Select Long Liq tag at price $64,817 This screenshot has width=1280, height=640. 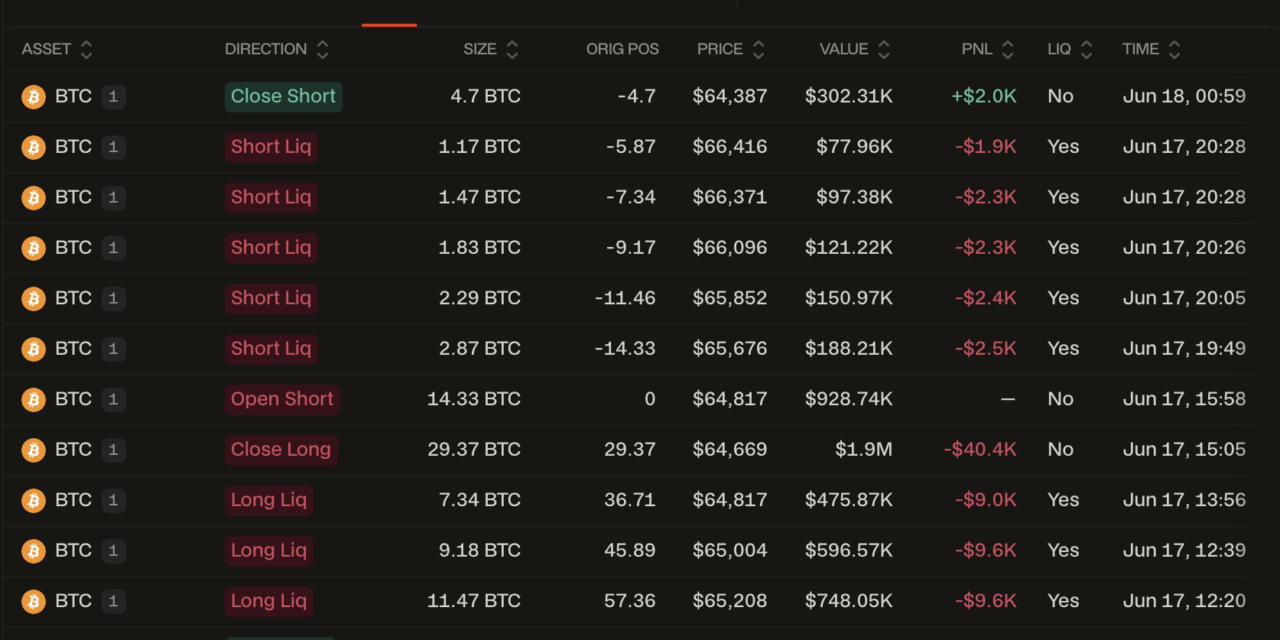269,500
